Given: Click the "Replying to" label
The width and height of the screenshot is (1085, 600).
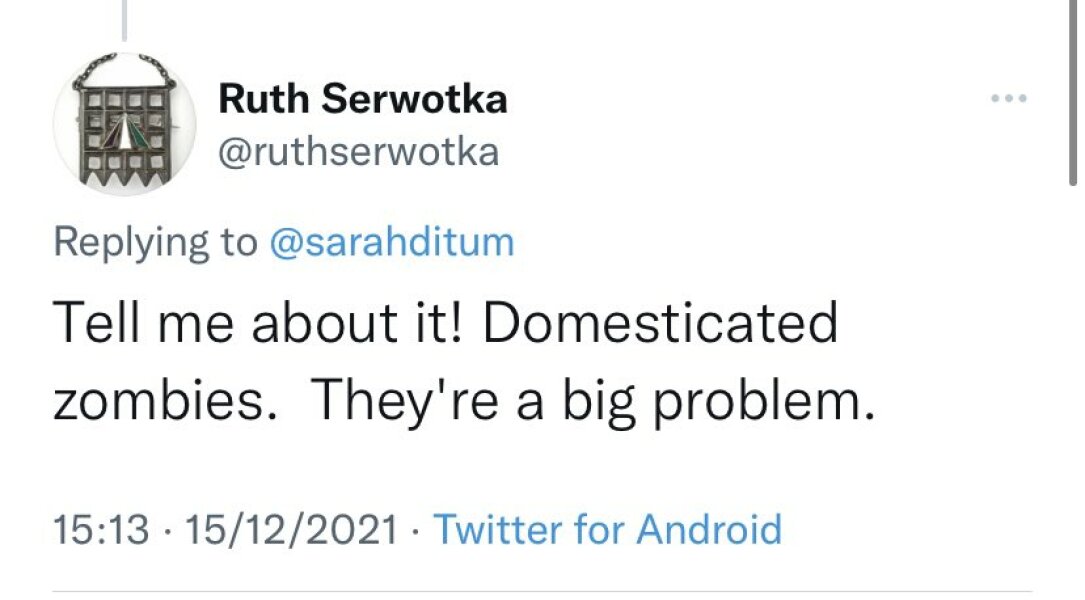Looking at the screenshot, I should click(155, 242).
